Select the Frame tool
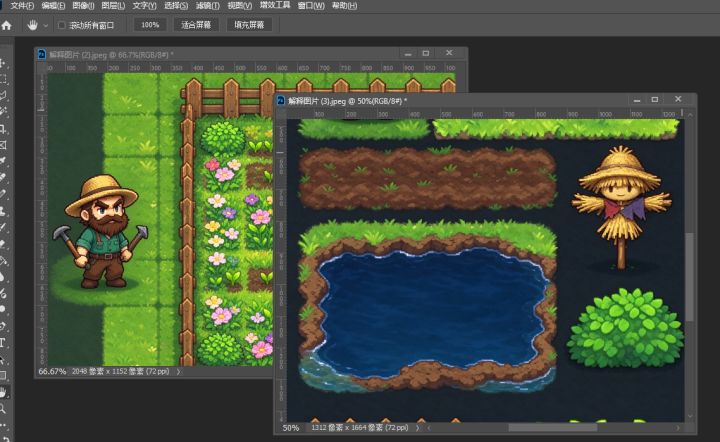Image resolution: width=720 pixels, height=442 pixels. [3, 145]
